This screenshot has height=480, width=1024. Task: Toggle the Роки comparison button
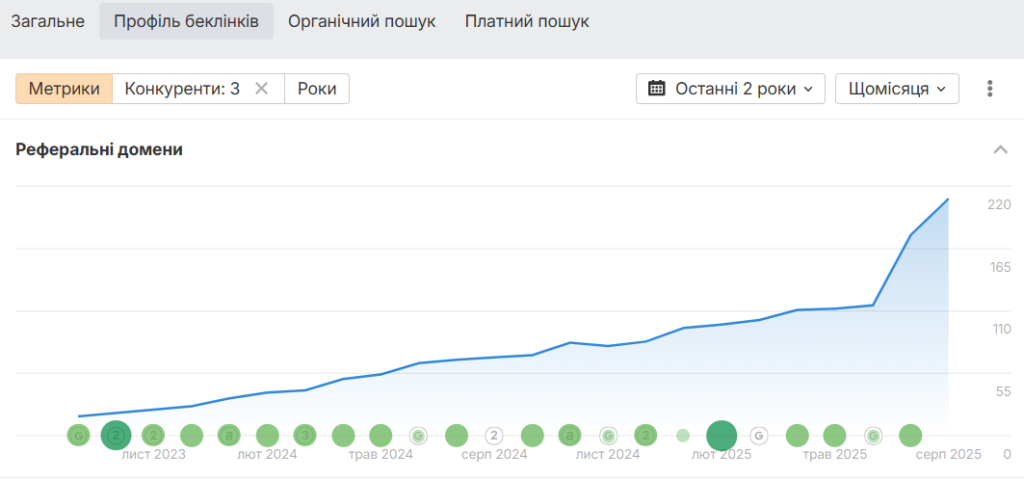coord(317,89)
